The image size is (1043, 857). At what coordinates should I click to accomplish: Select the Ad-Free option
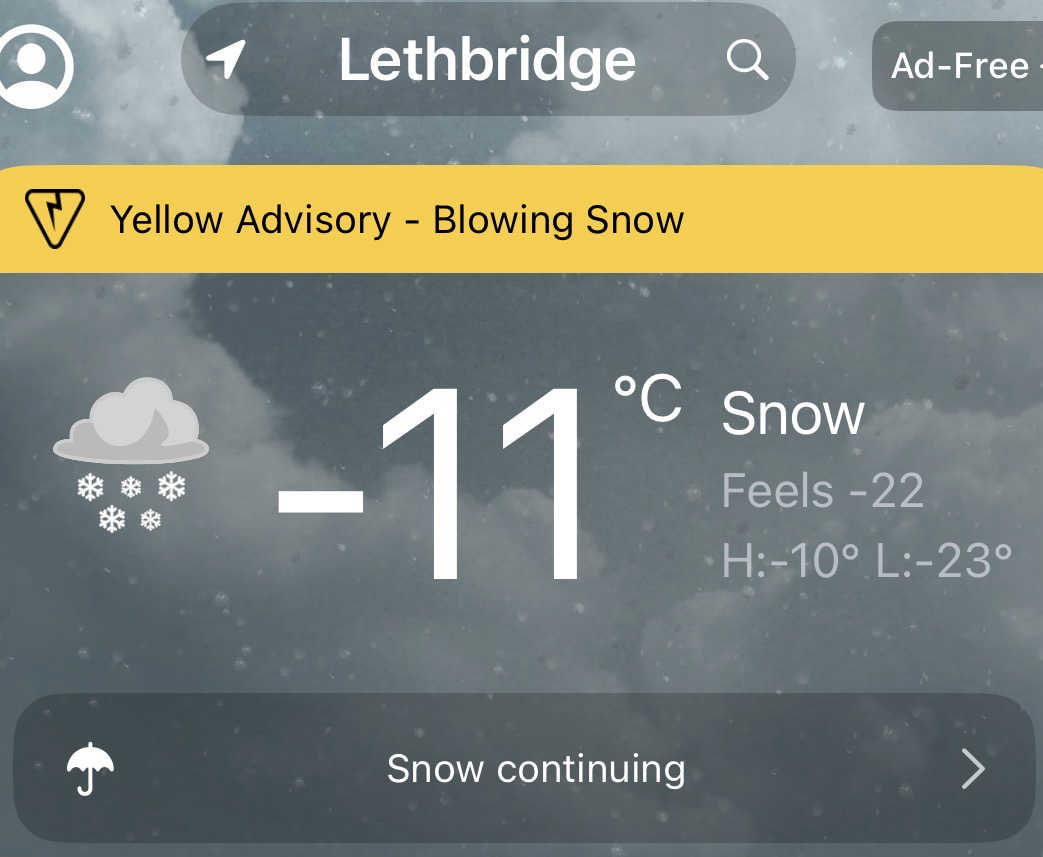click(x=960, y=66)
